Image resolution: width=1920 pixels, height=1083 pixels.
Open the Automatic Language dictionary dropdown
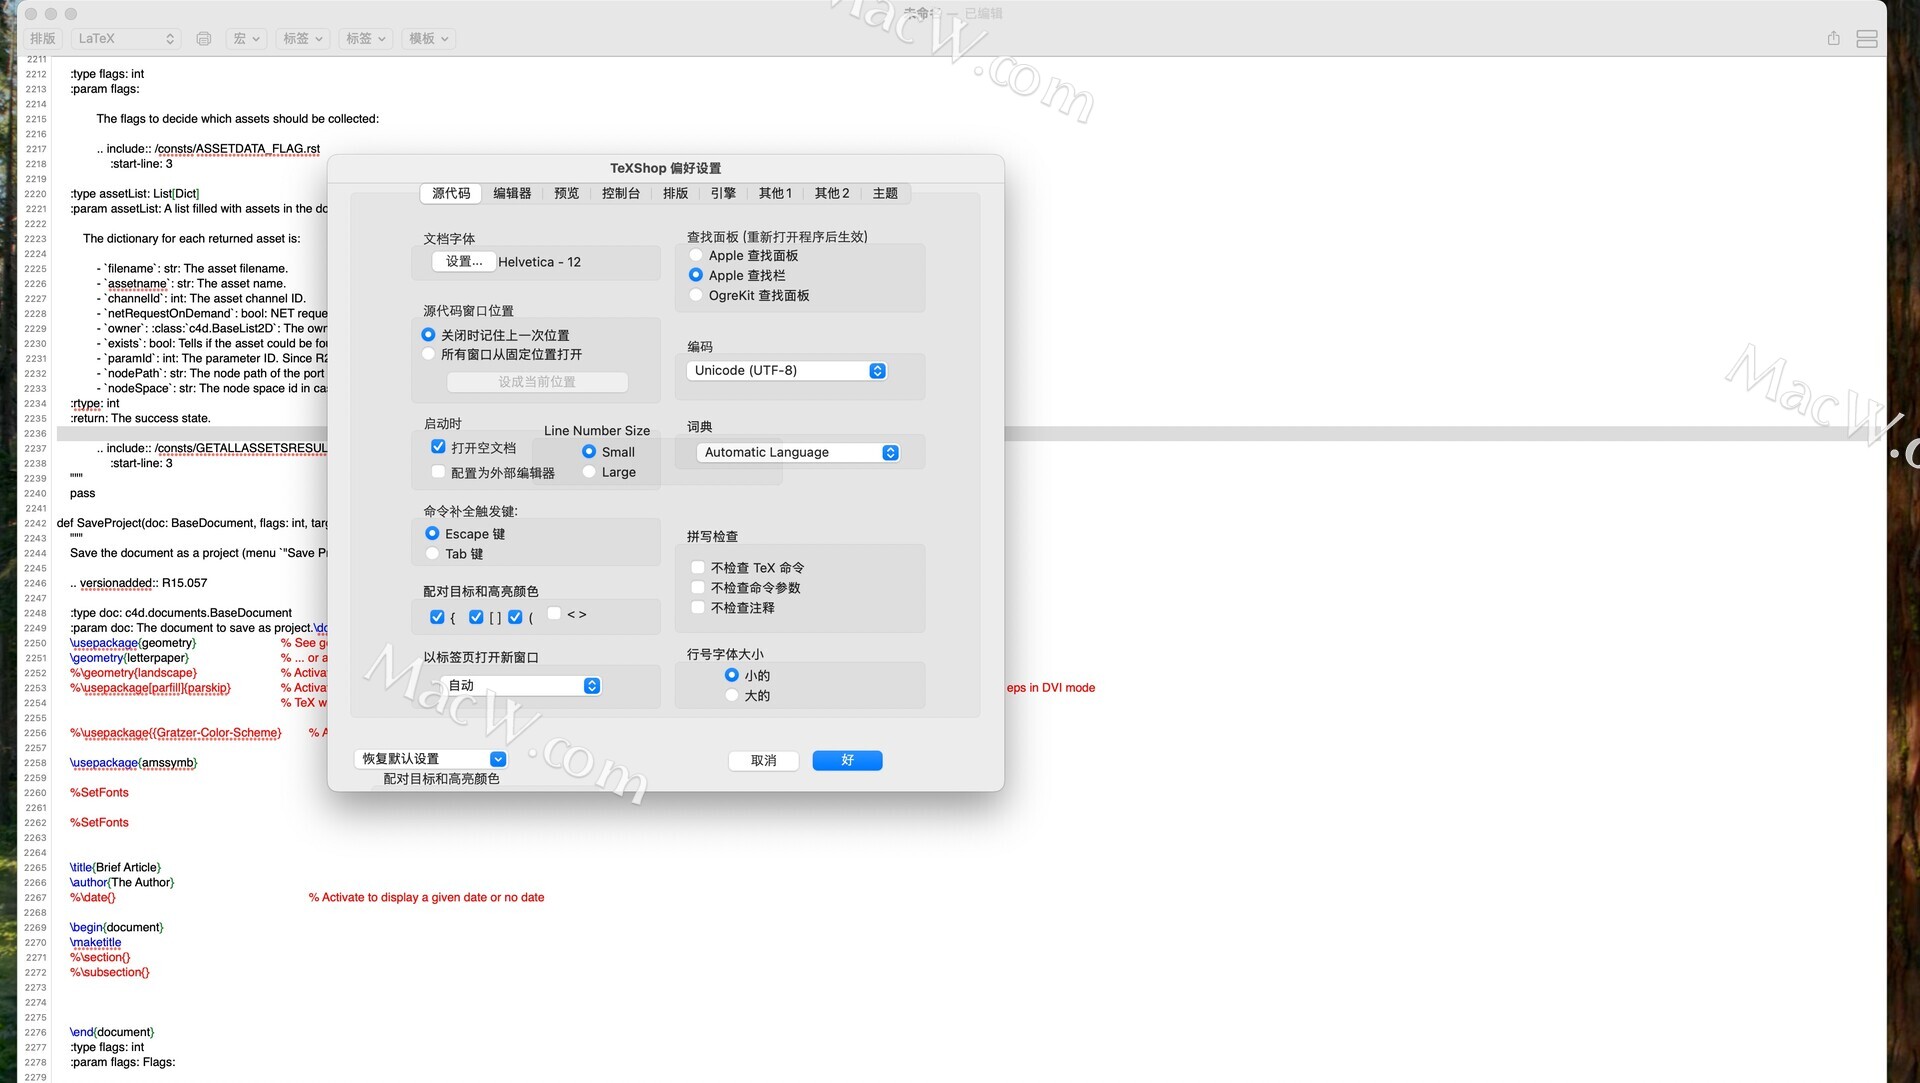click(x=797, y=453)
